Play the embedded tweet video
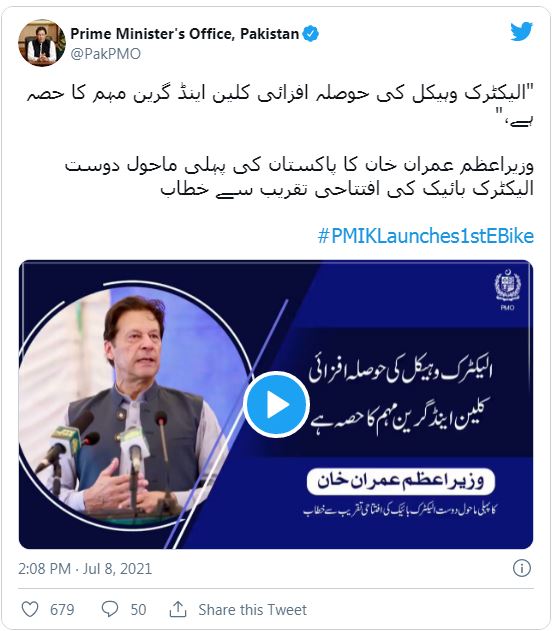554x631 pixels. 276,404
